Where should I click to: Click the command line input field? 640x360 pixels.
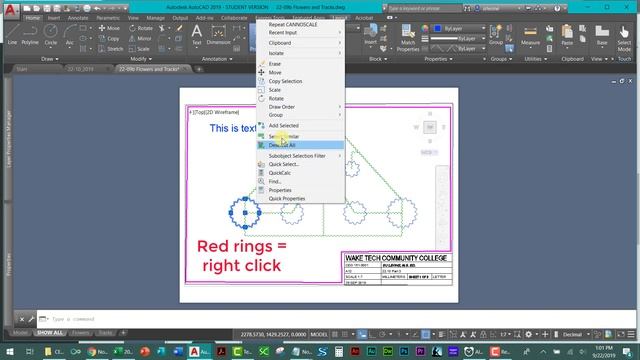tap(335, 319)
